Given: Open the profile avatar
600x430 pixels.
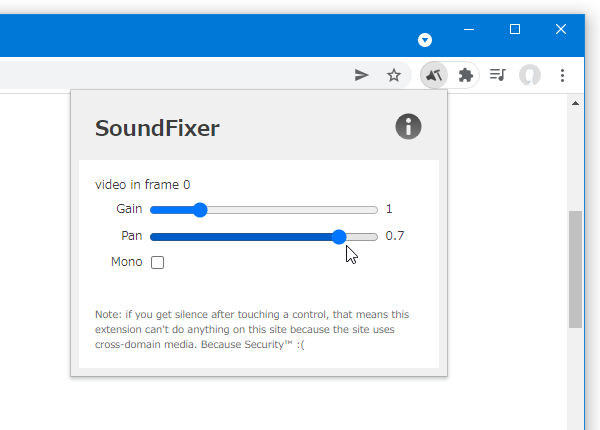Looking at the screenshot, I should point(530,75).
